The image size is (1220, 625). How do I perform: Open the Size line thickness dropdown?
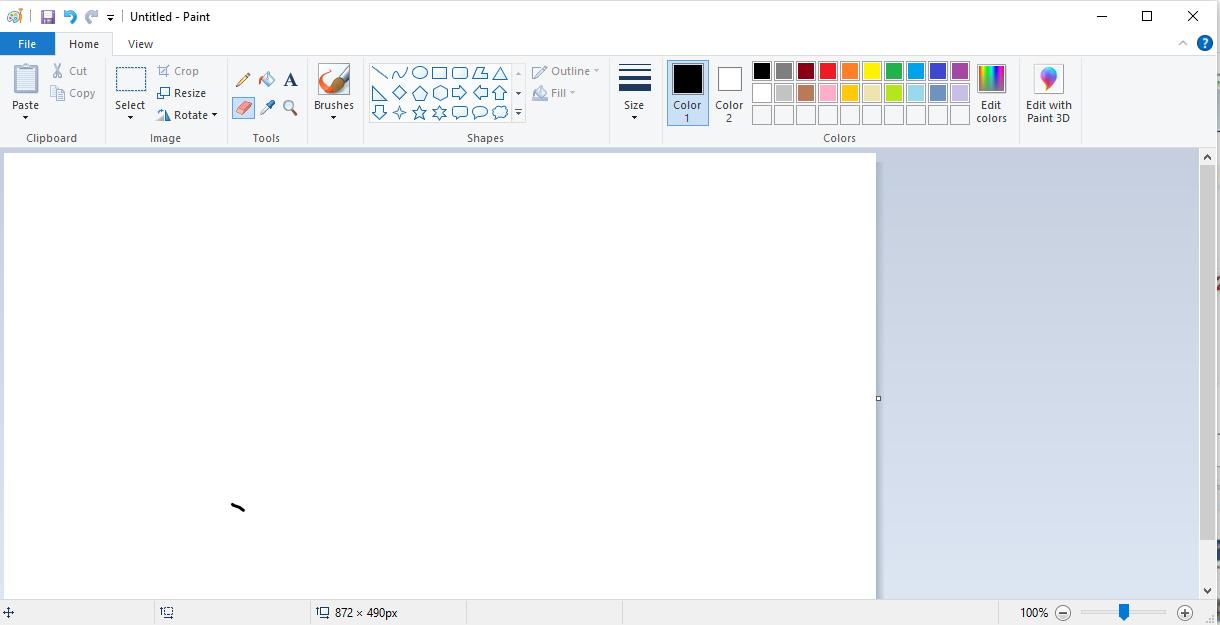pos(634,92)
